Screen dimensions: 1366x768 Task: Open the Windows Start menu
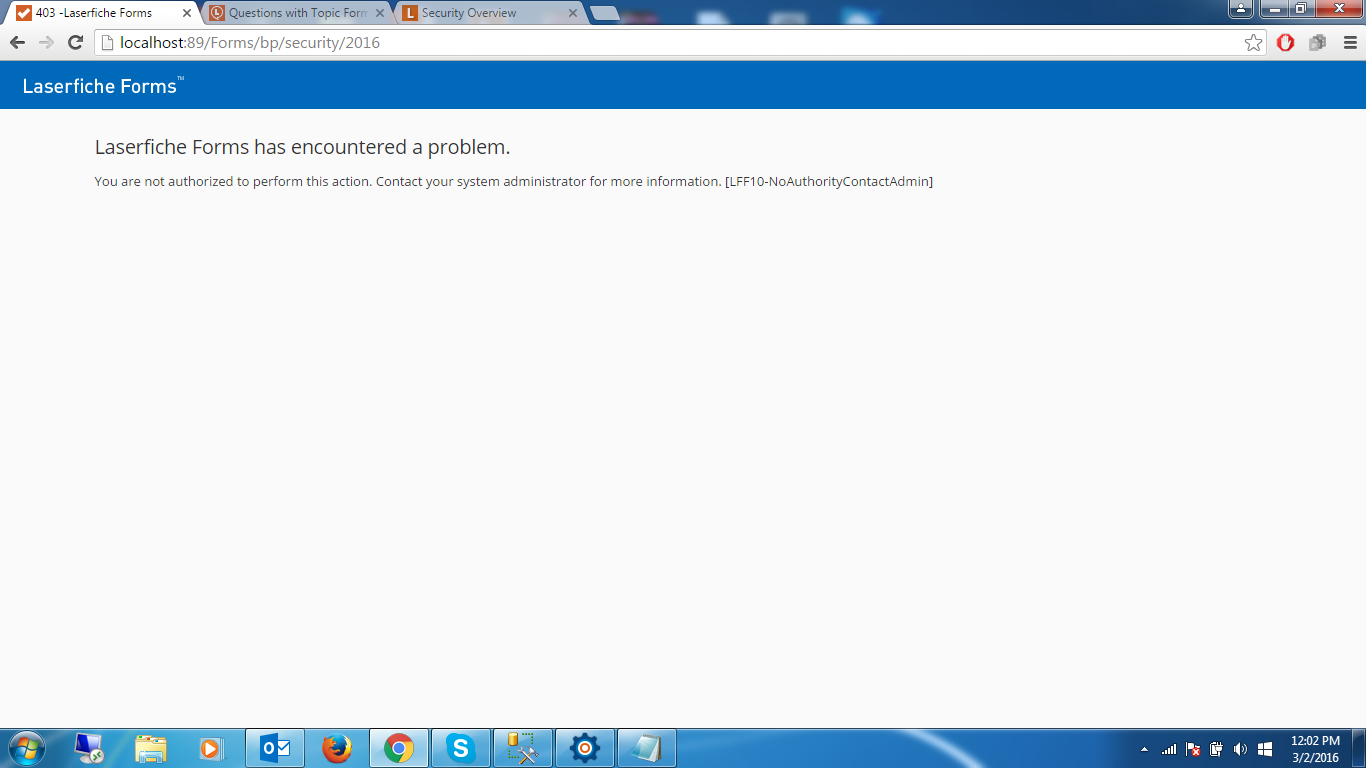(x=25, y=748)
